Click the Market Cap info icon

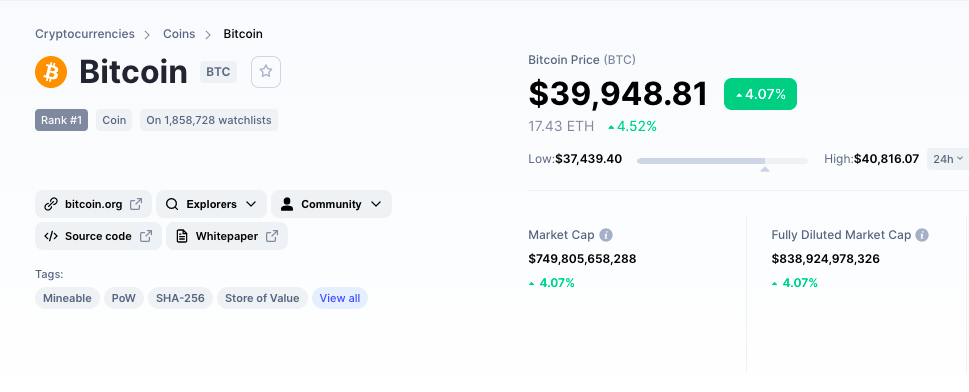tap(606, 235)
